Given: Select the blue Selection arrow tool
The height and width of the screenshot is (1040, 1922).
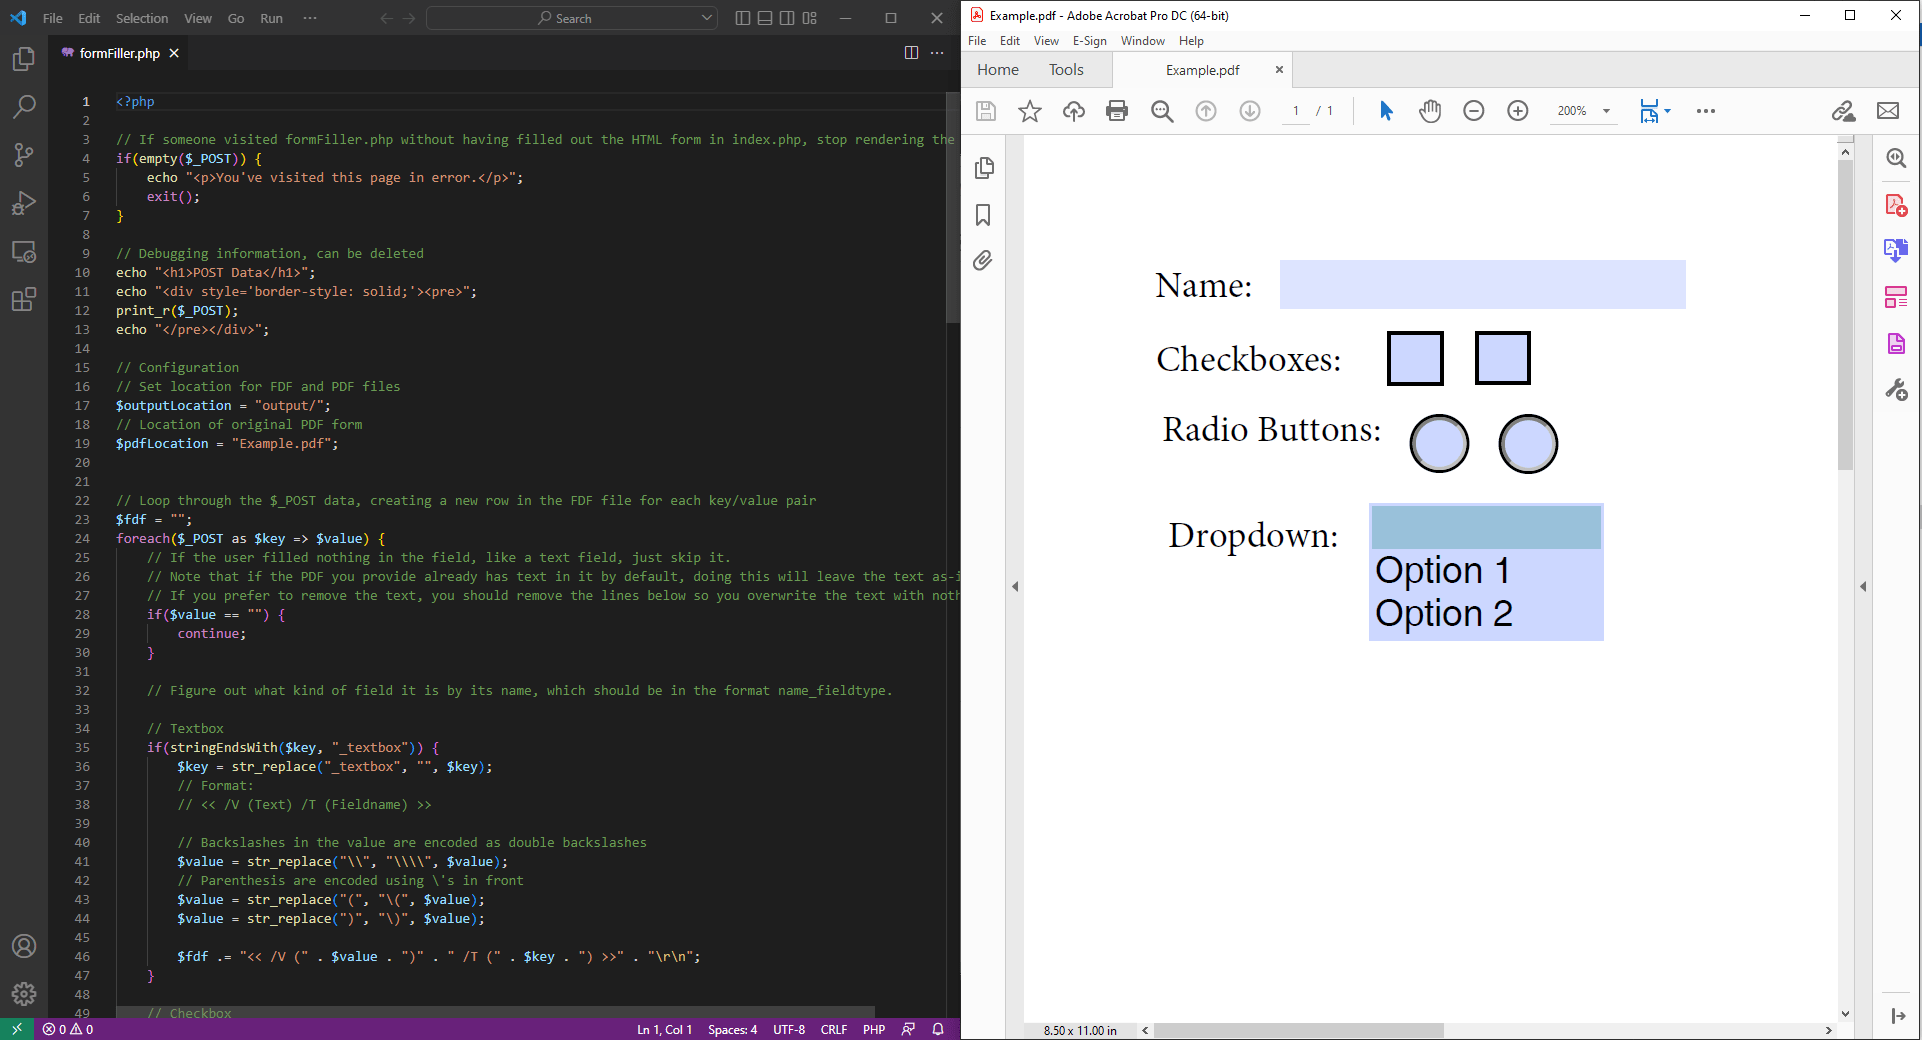Looking at the screenshot, I should (1386, 111).
